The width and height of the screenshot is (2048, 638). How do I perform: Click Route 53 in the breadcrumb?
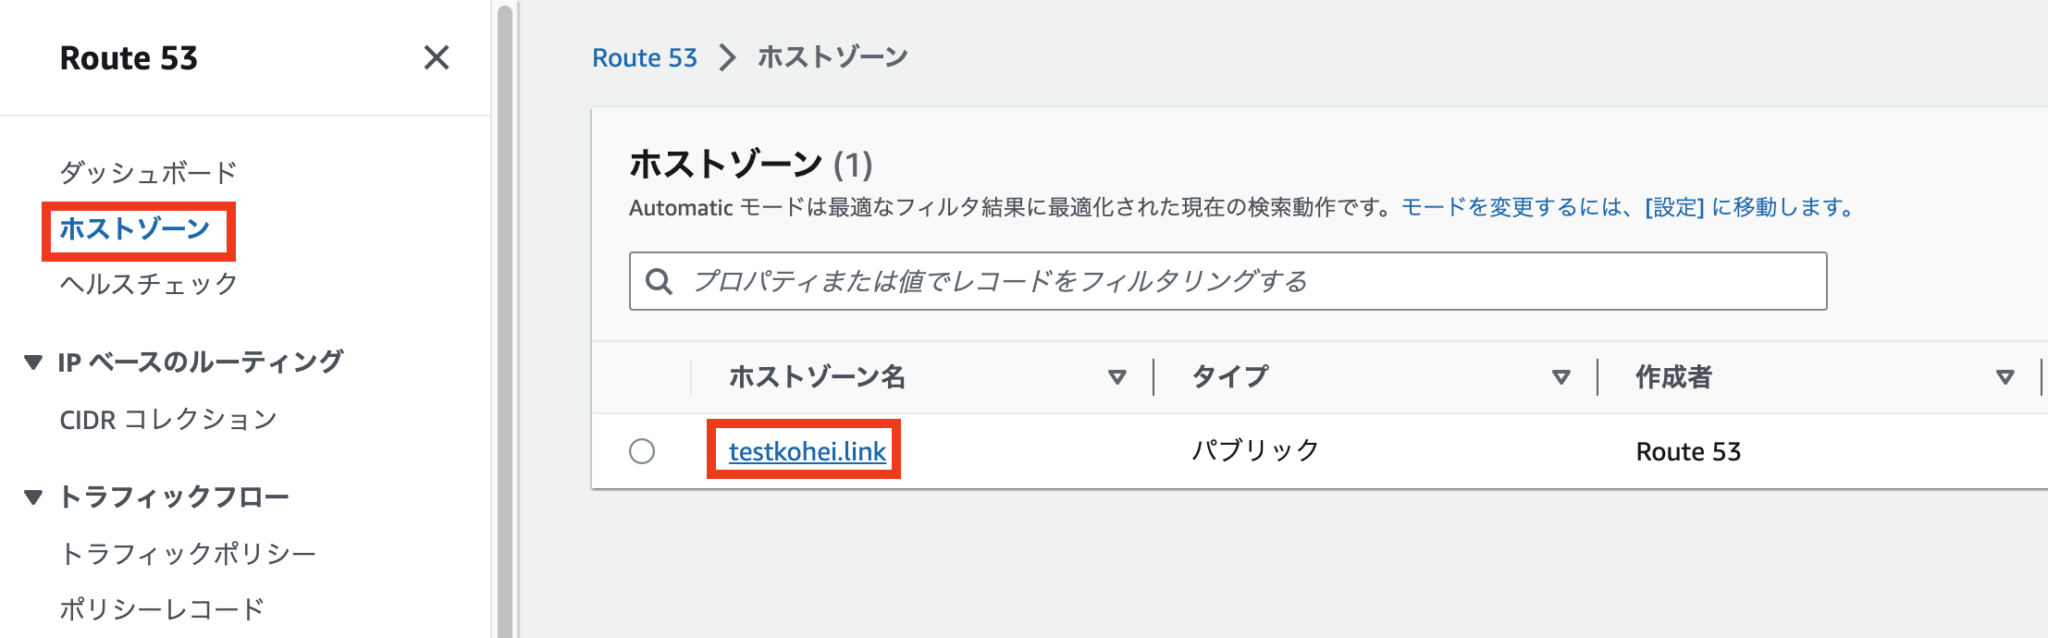(x=644, y=57)
